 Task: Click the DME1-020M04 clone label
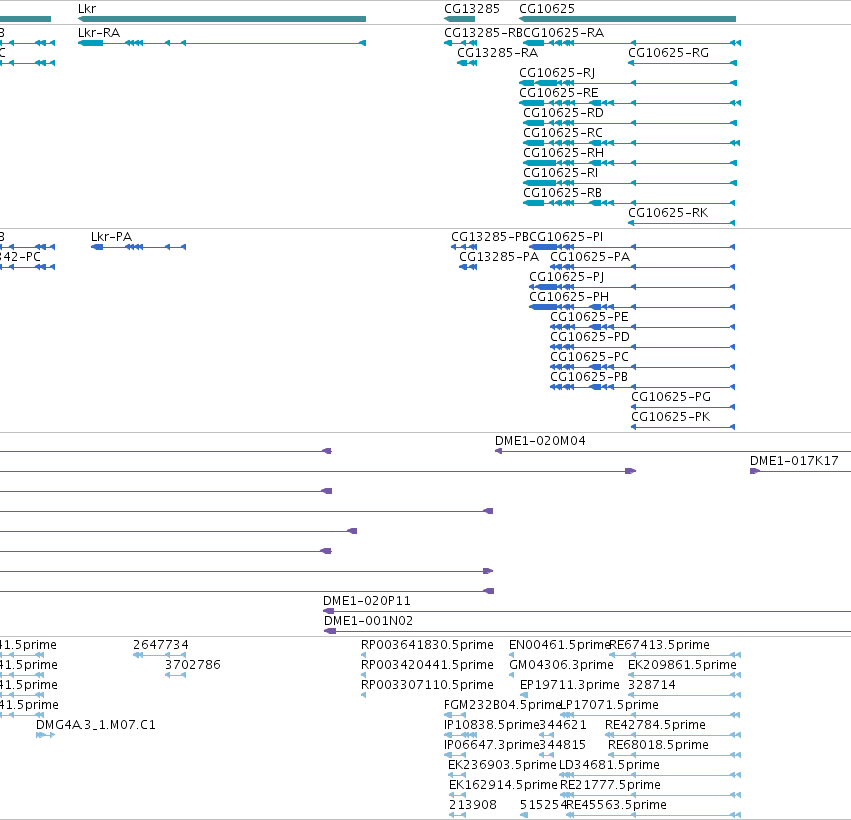coord(540,441)
